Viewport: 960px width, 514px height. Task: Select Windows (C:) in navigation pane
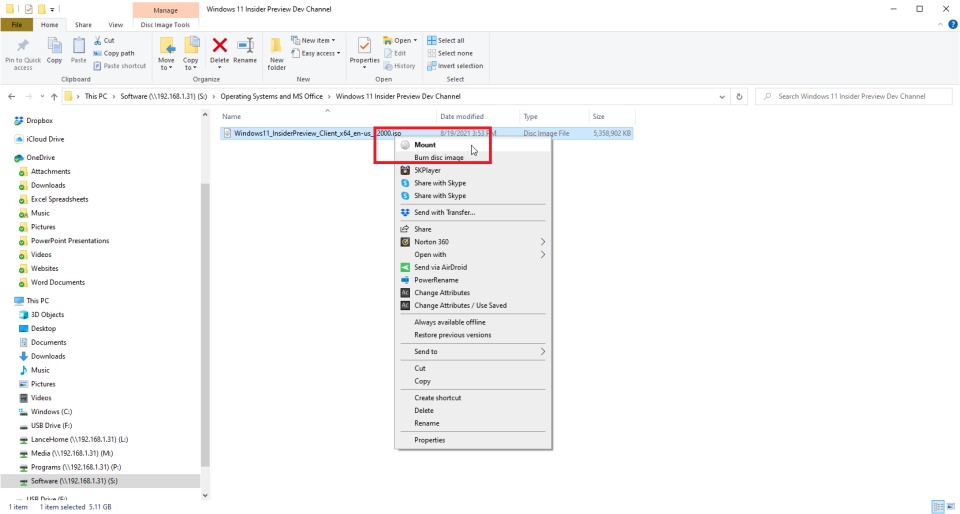pyautogui.click(x=51, y=412)
